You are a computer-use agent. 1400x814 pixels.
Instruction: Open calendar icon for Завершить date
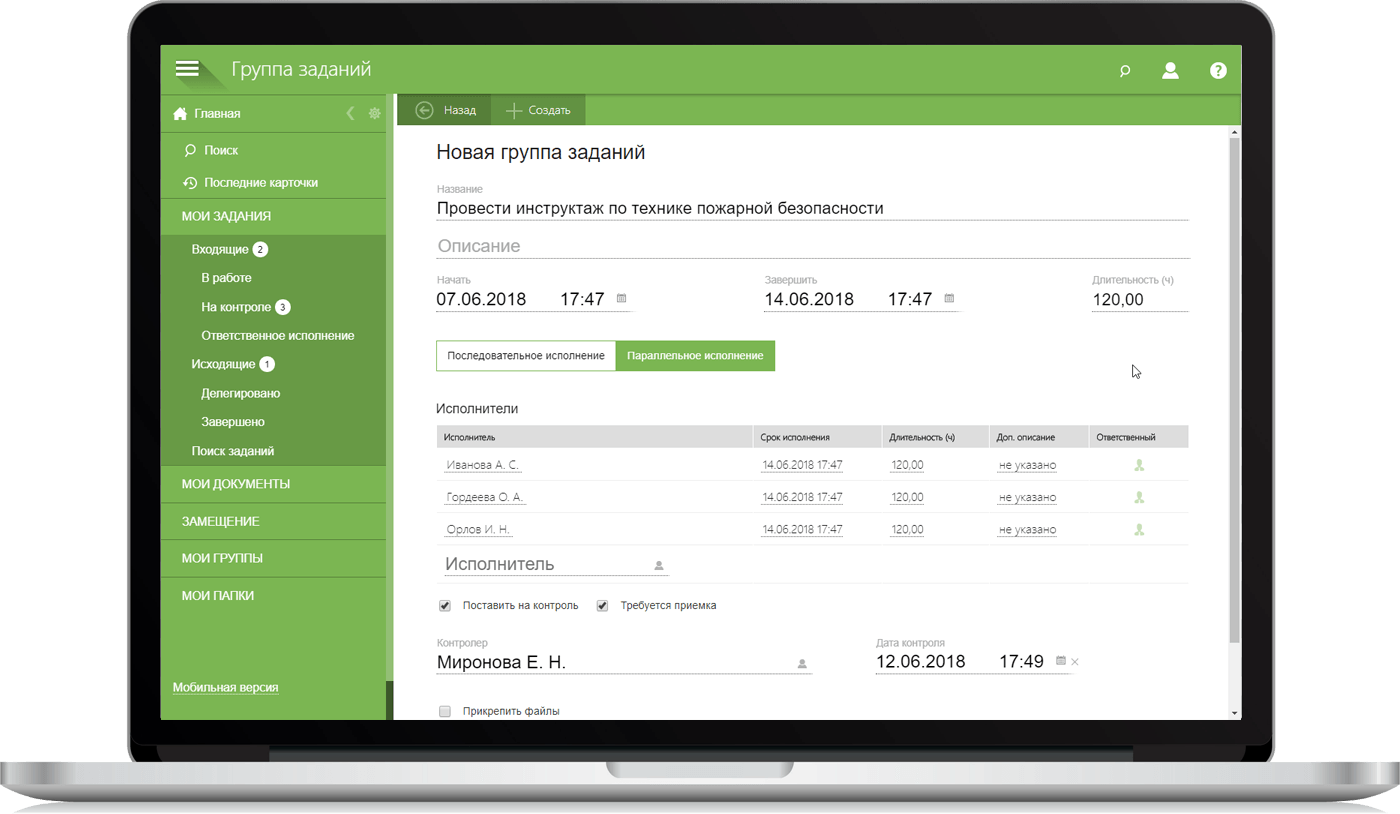click(x=949, y=298)
